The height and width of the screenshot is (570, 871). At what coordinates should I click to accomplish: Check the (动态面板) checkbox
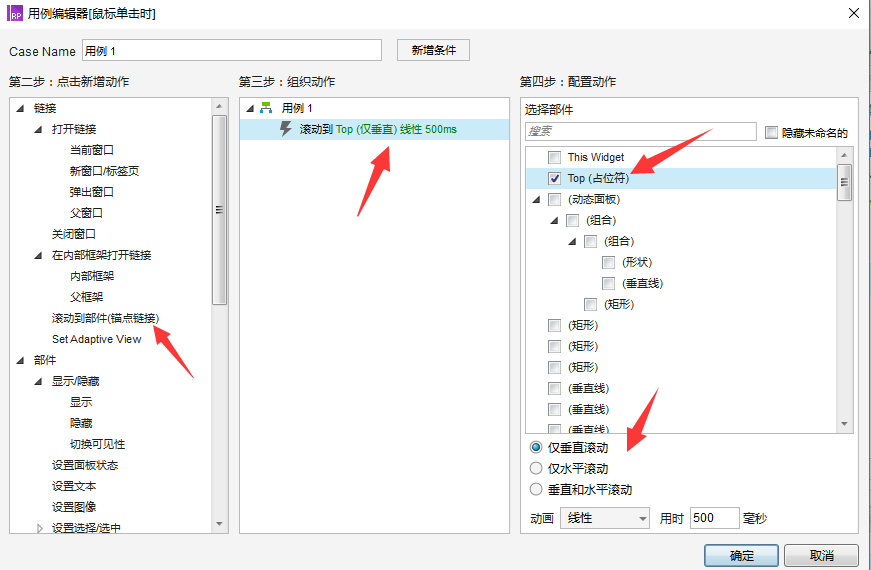pyautogui.click(x=554, y=199)
